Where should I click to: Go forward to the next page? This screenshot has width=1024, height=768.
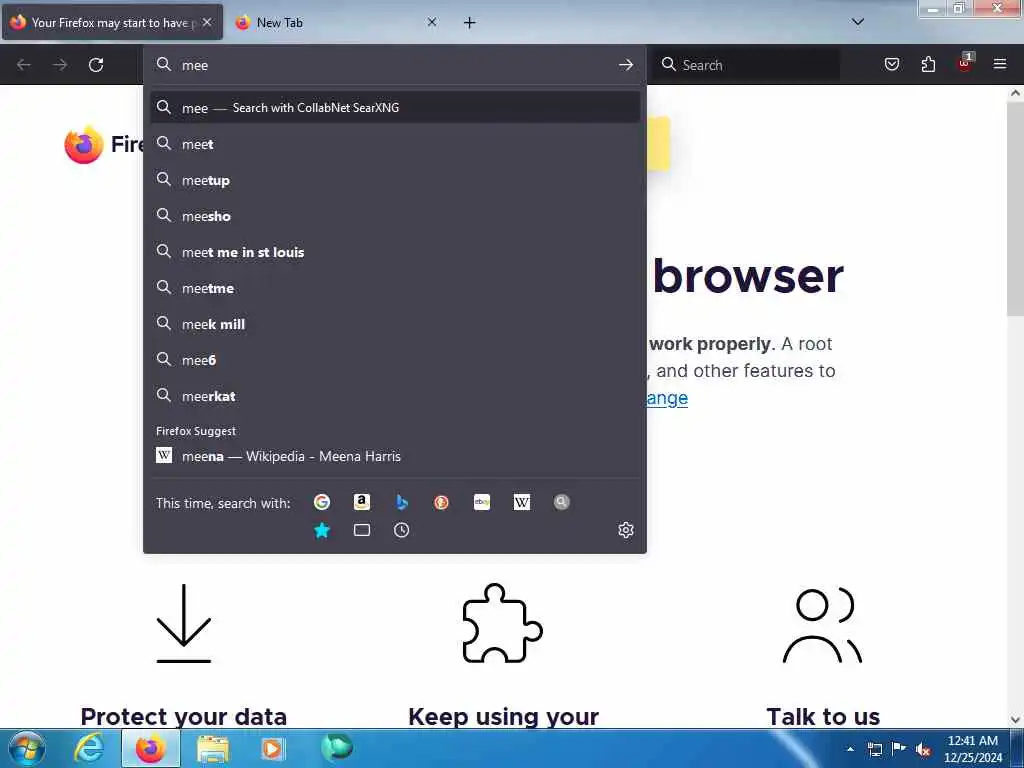pos(59,65)
